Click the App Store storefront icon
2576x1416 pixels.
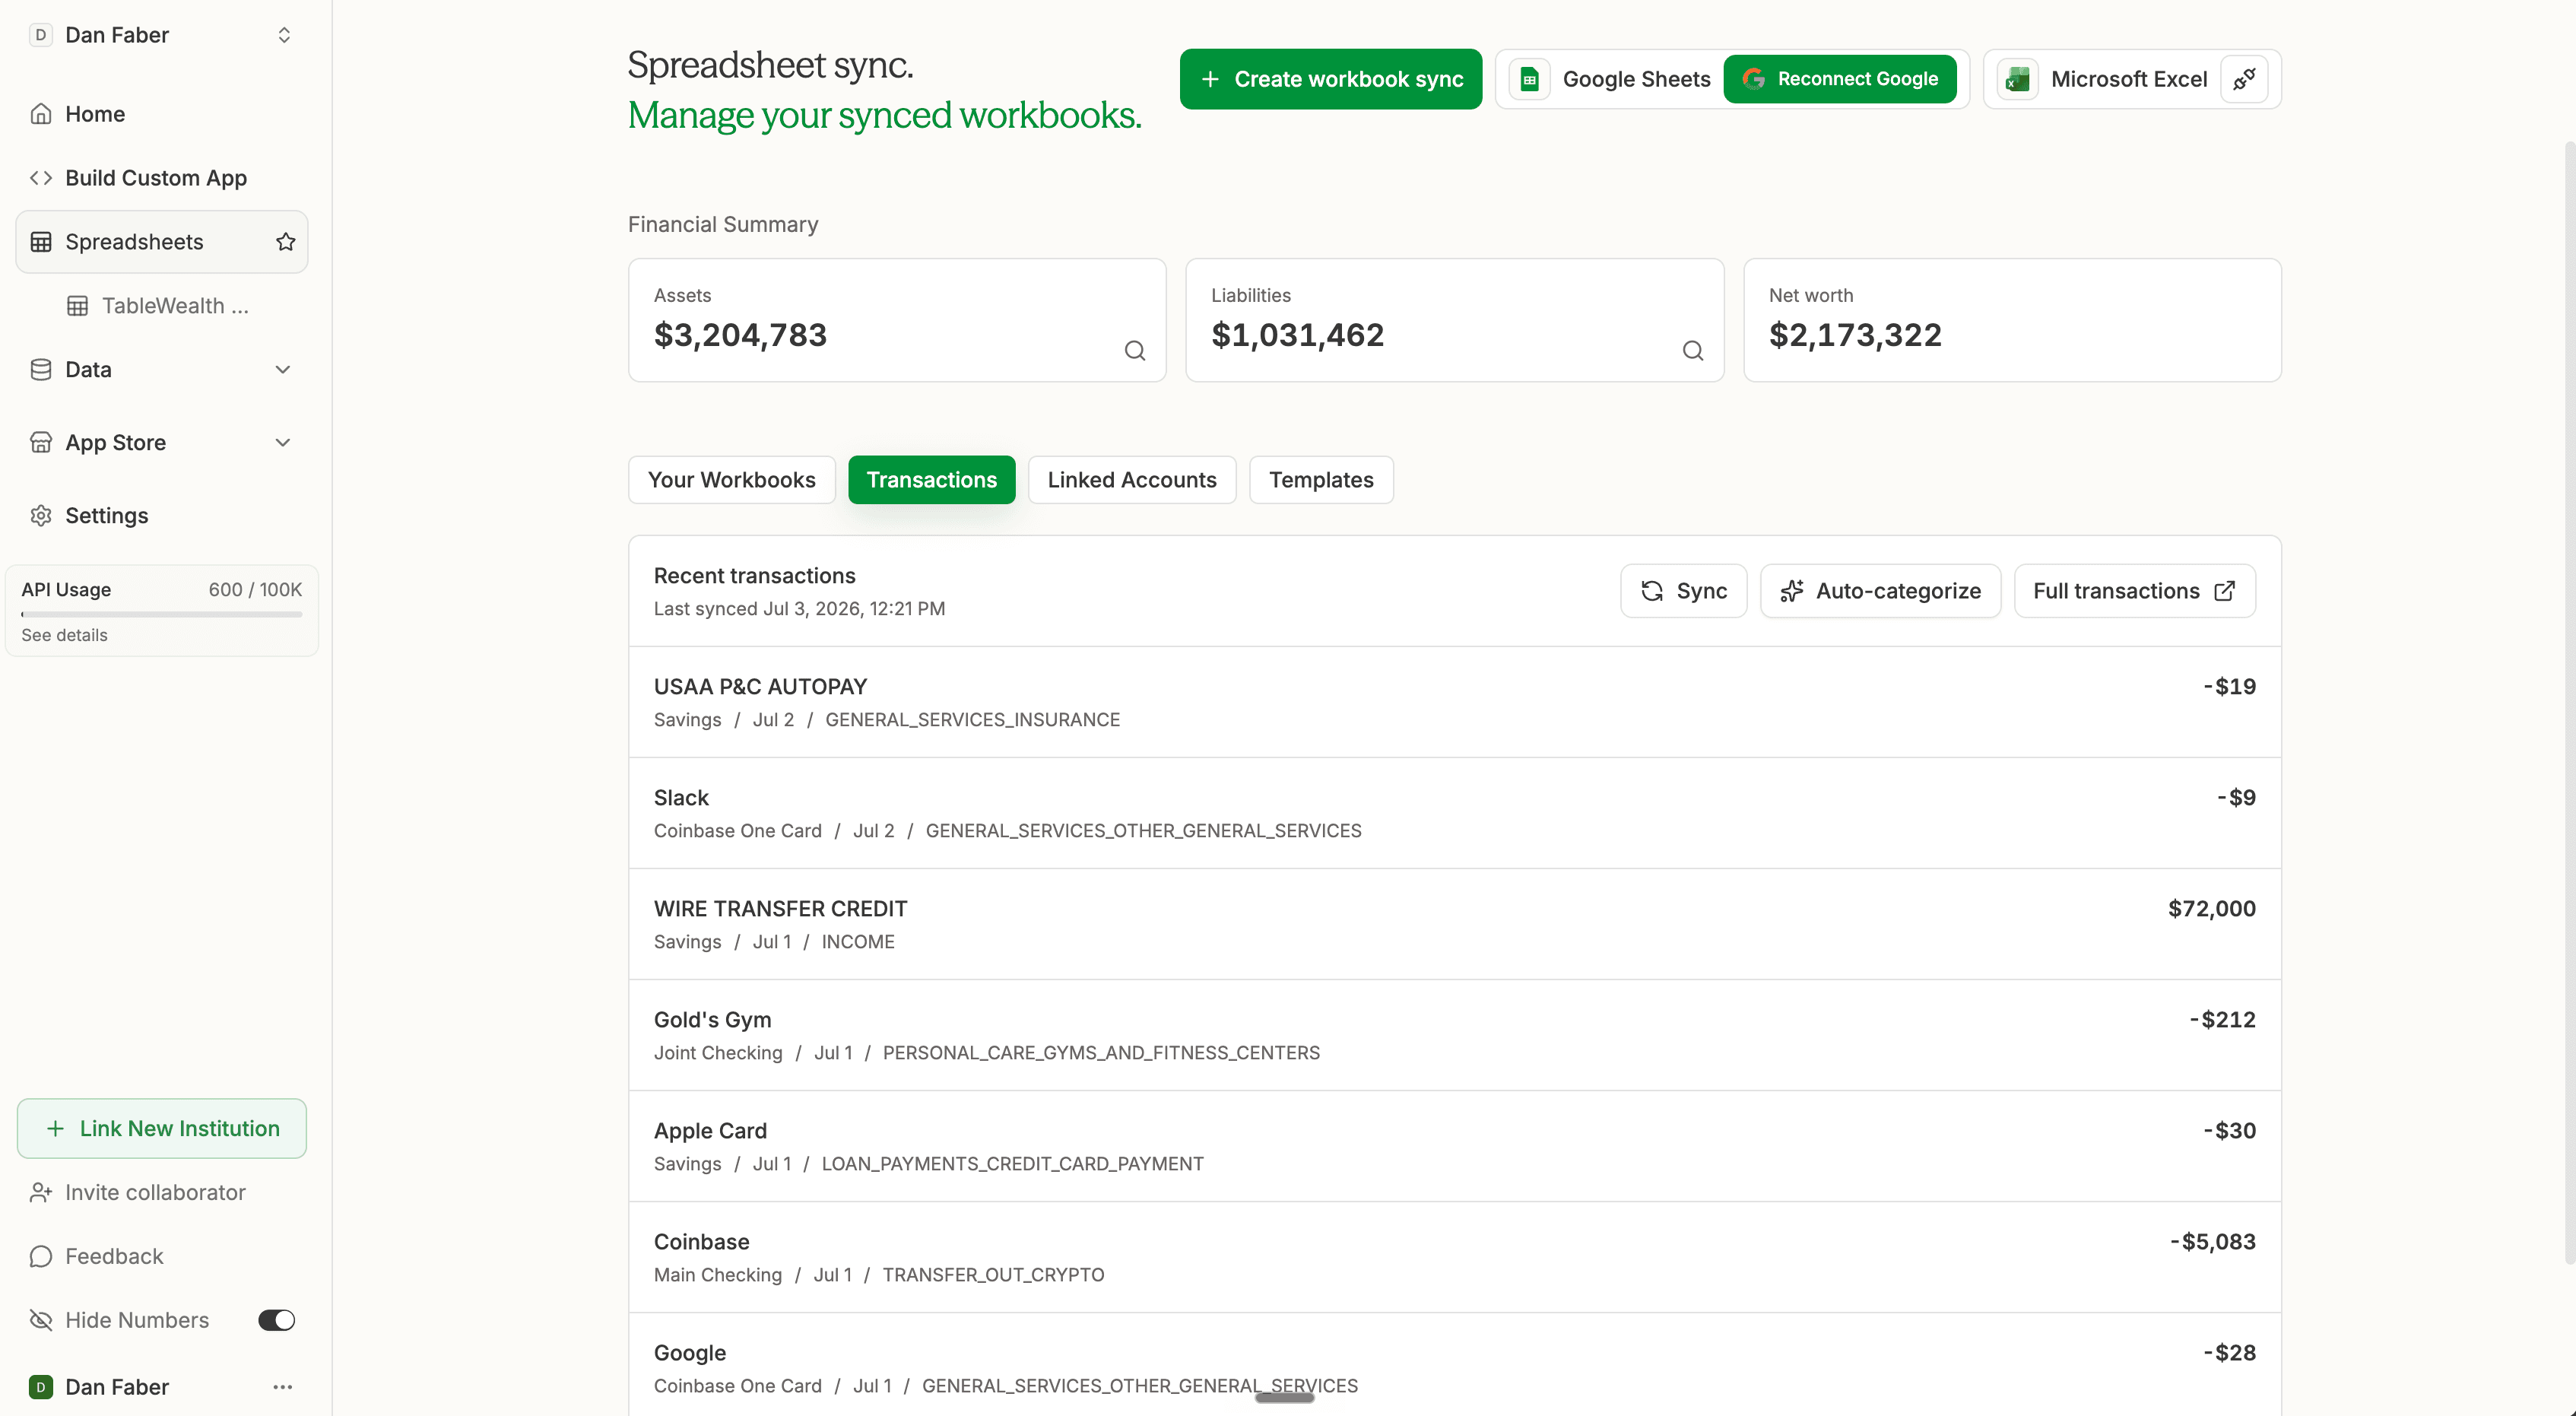coord(41,443)
